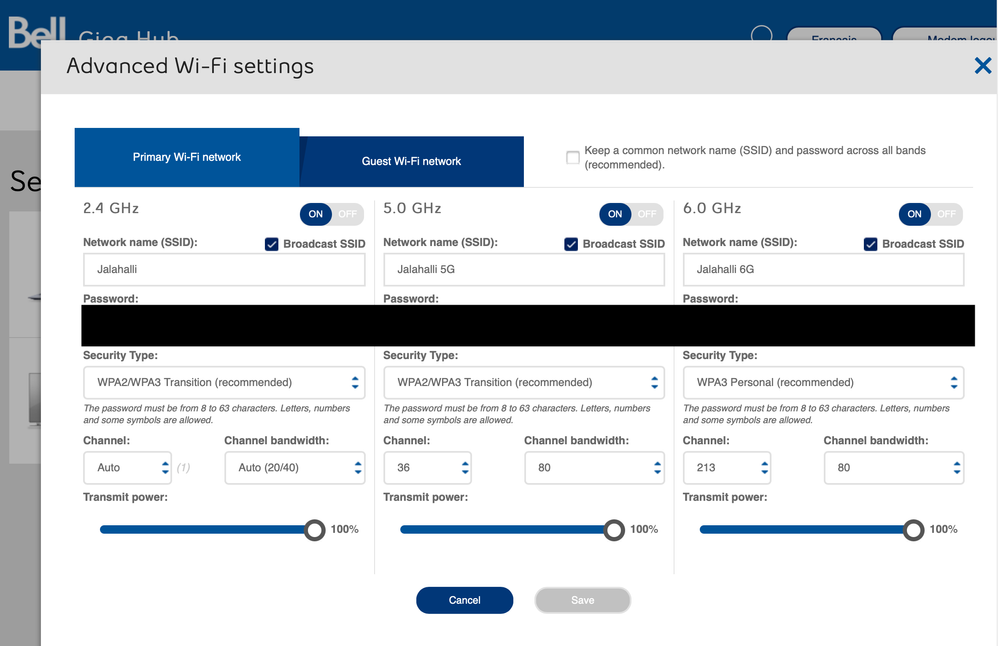Uncheck Broadcast SSID for 6.0 GHz
This screenshot has height=646, width=998.
pyautogui.click(x=870, y=244)
